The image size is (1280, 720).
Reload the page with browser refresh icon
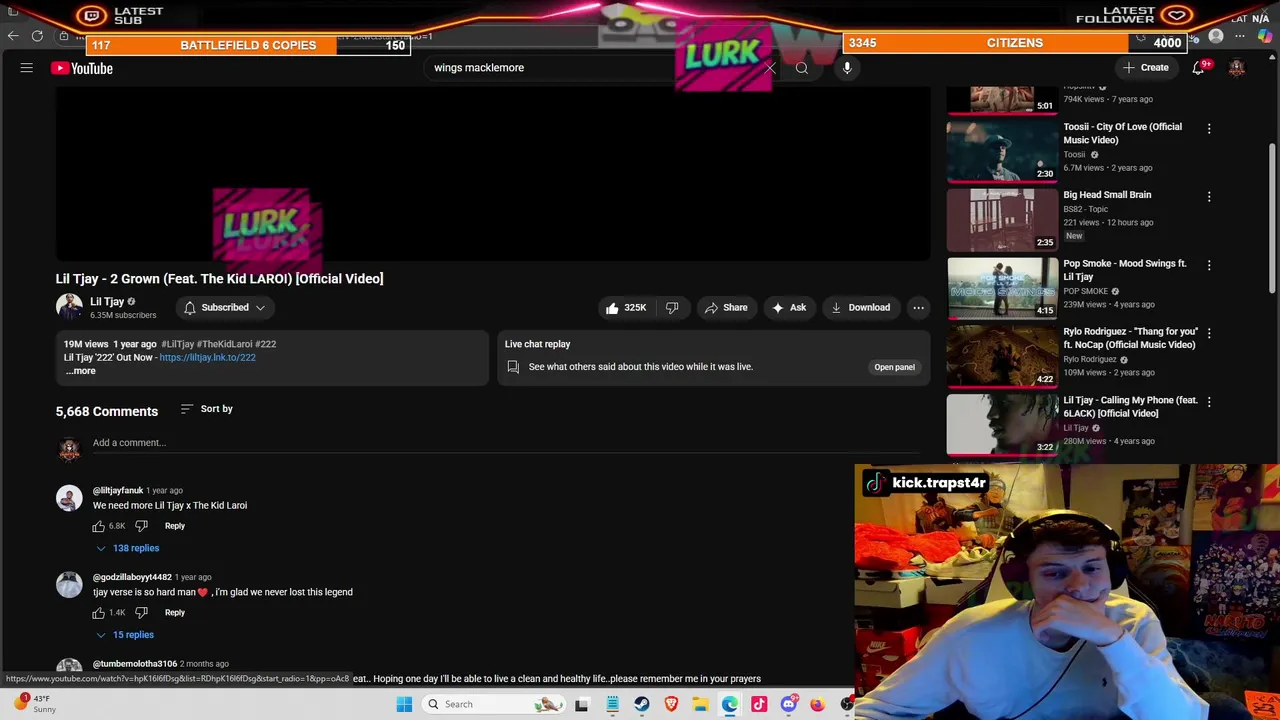pyautogui.click(x=37, y=36)
